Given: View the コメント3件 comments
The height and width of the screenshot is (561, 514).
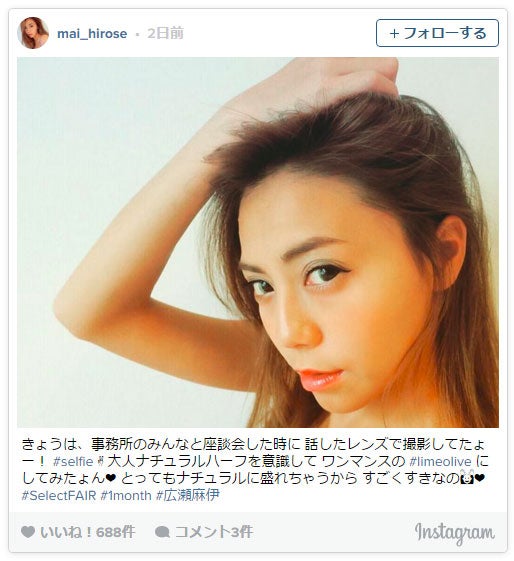Looking at the screenshot, I should click(x=214, y=532).
